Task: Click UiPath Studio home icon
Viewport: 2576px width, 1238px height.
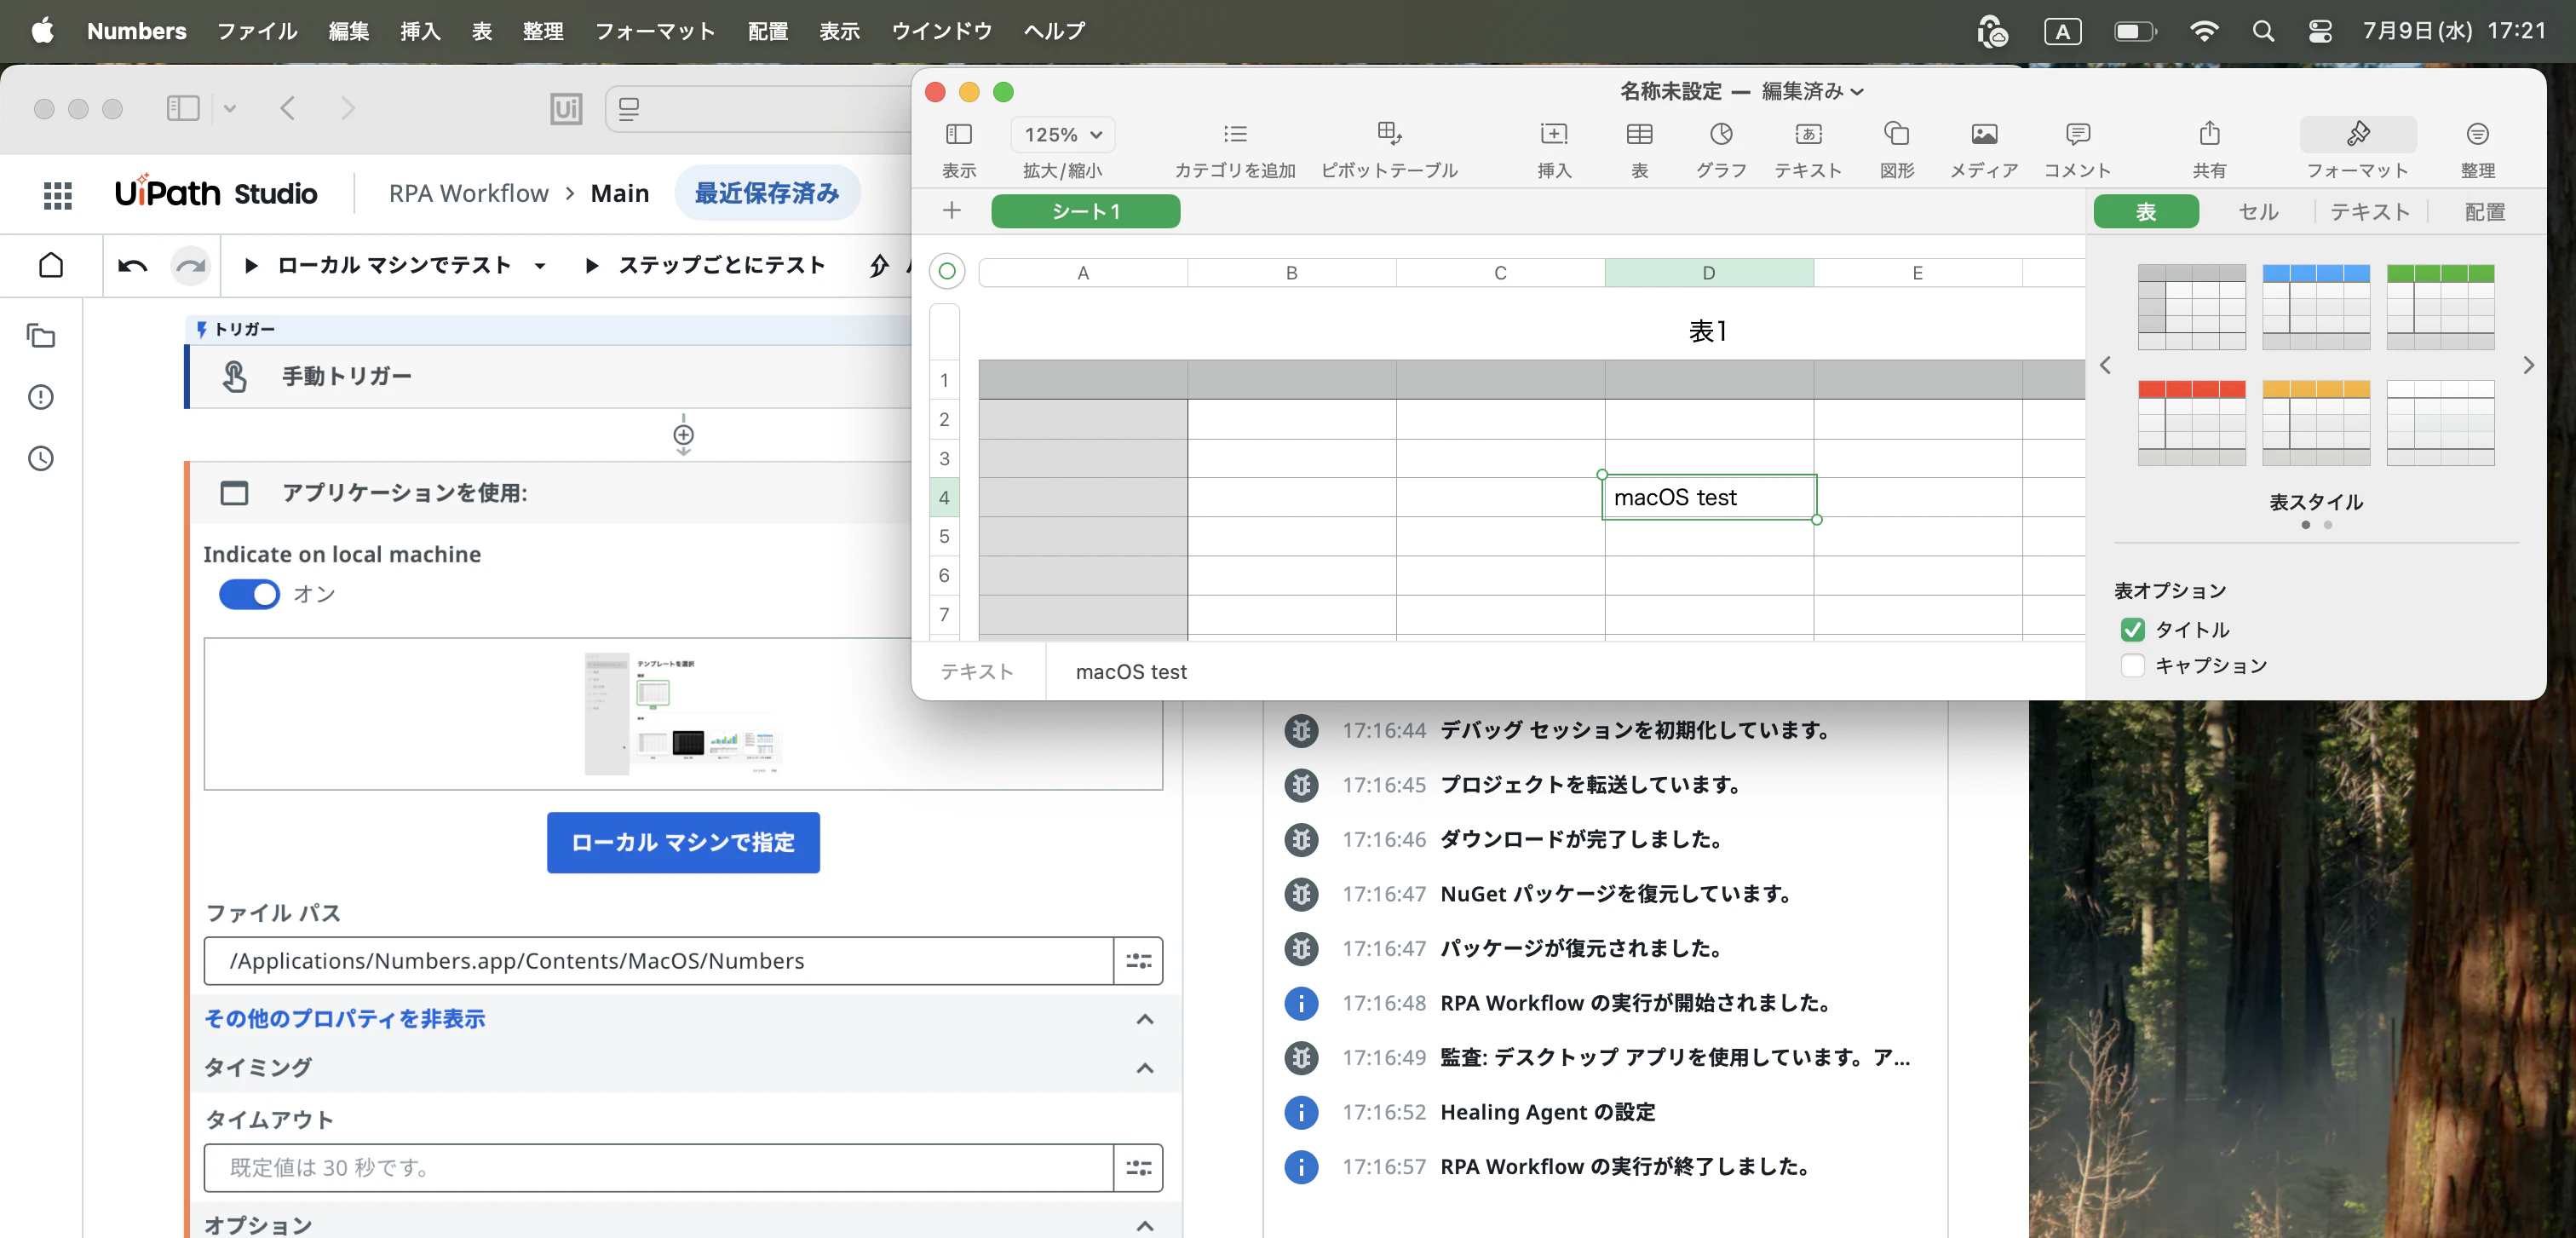Action: pyautogui.click(x=51, y=265)
